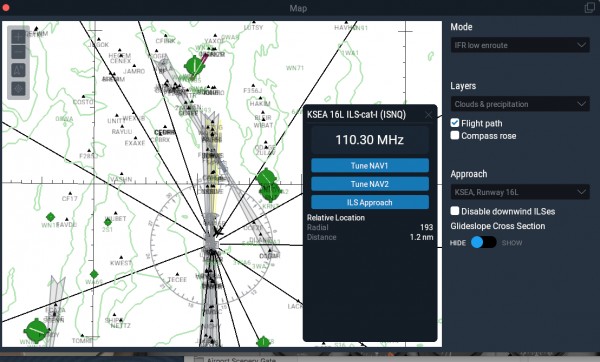Screen dimensions: 600x362
Task: Check Disable downwind ILSes
Action: click(x=455, y=211)
